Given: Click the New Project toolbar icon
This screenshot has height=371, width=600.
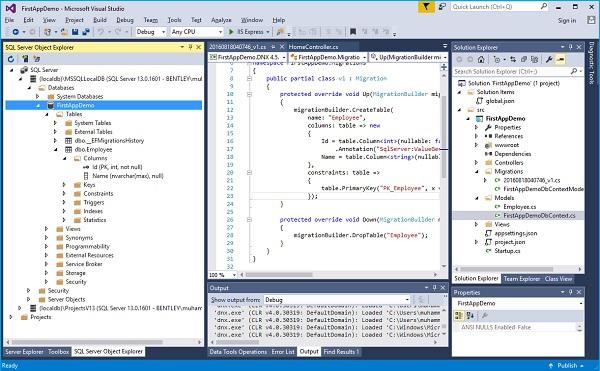Looking at the screenshot, I should tap(47, 32).
